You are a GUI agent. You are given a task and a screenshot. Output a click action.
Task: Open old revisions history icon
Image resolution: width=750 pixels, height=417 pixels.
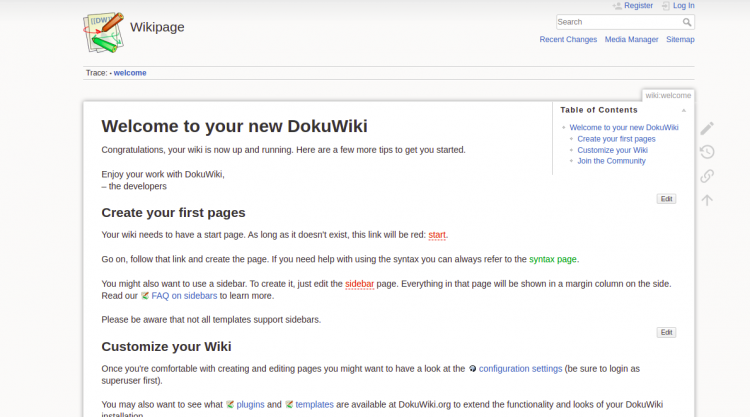pyautogui.click(x=707, y=152)
